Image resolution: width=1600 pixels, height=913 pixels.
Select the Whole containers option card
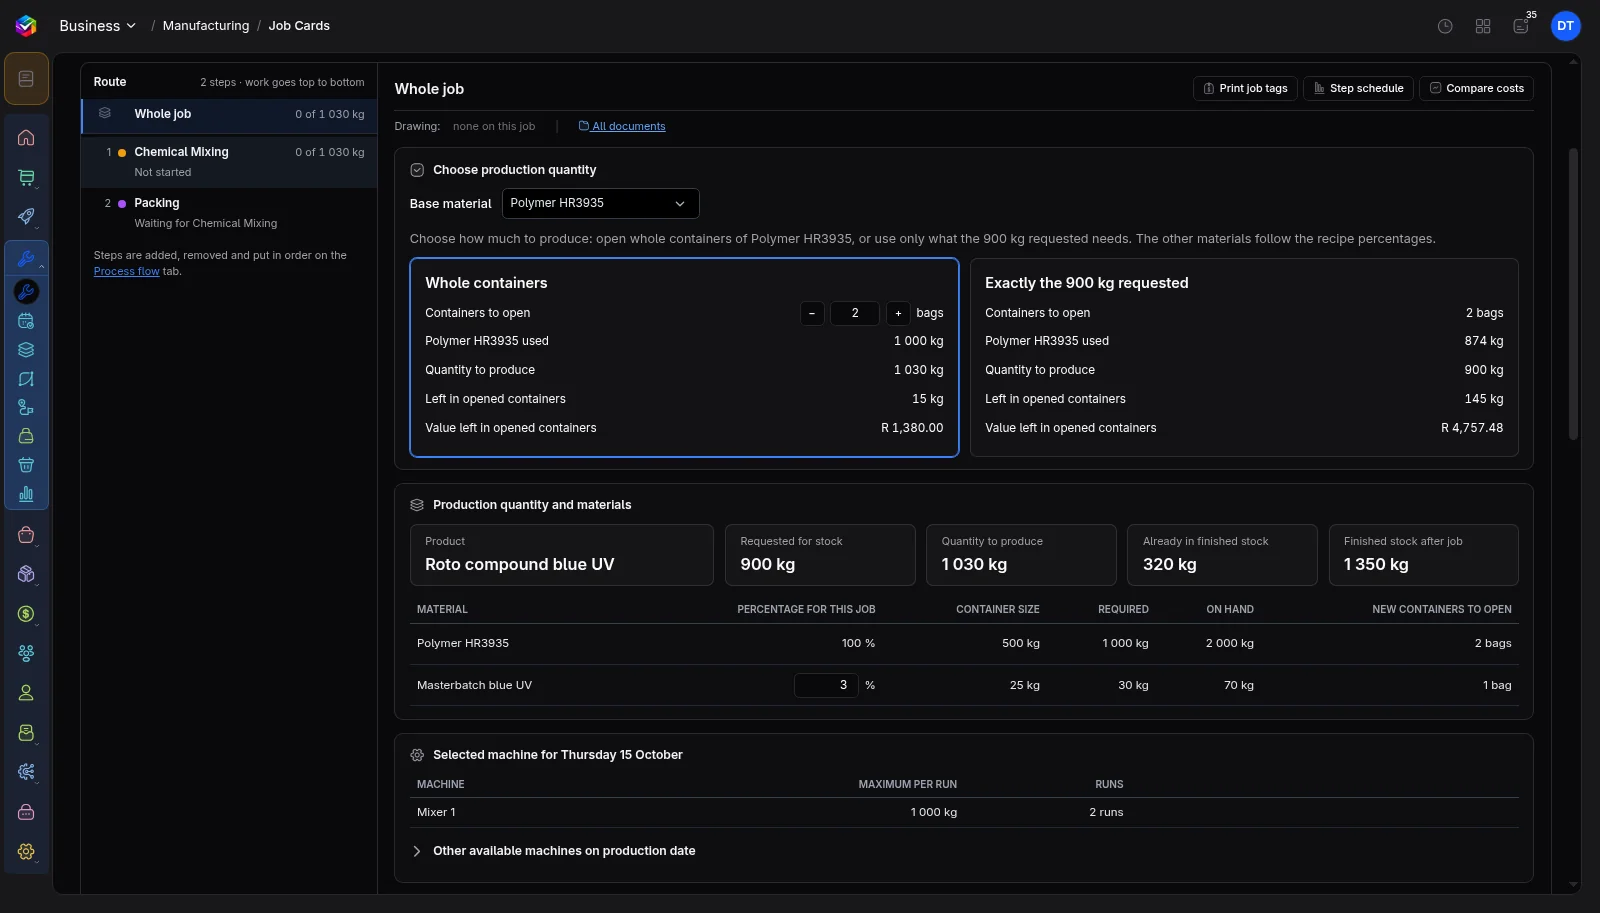(684, 357)
